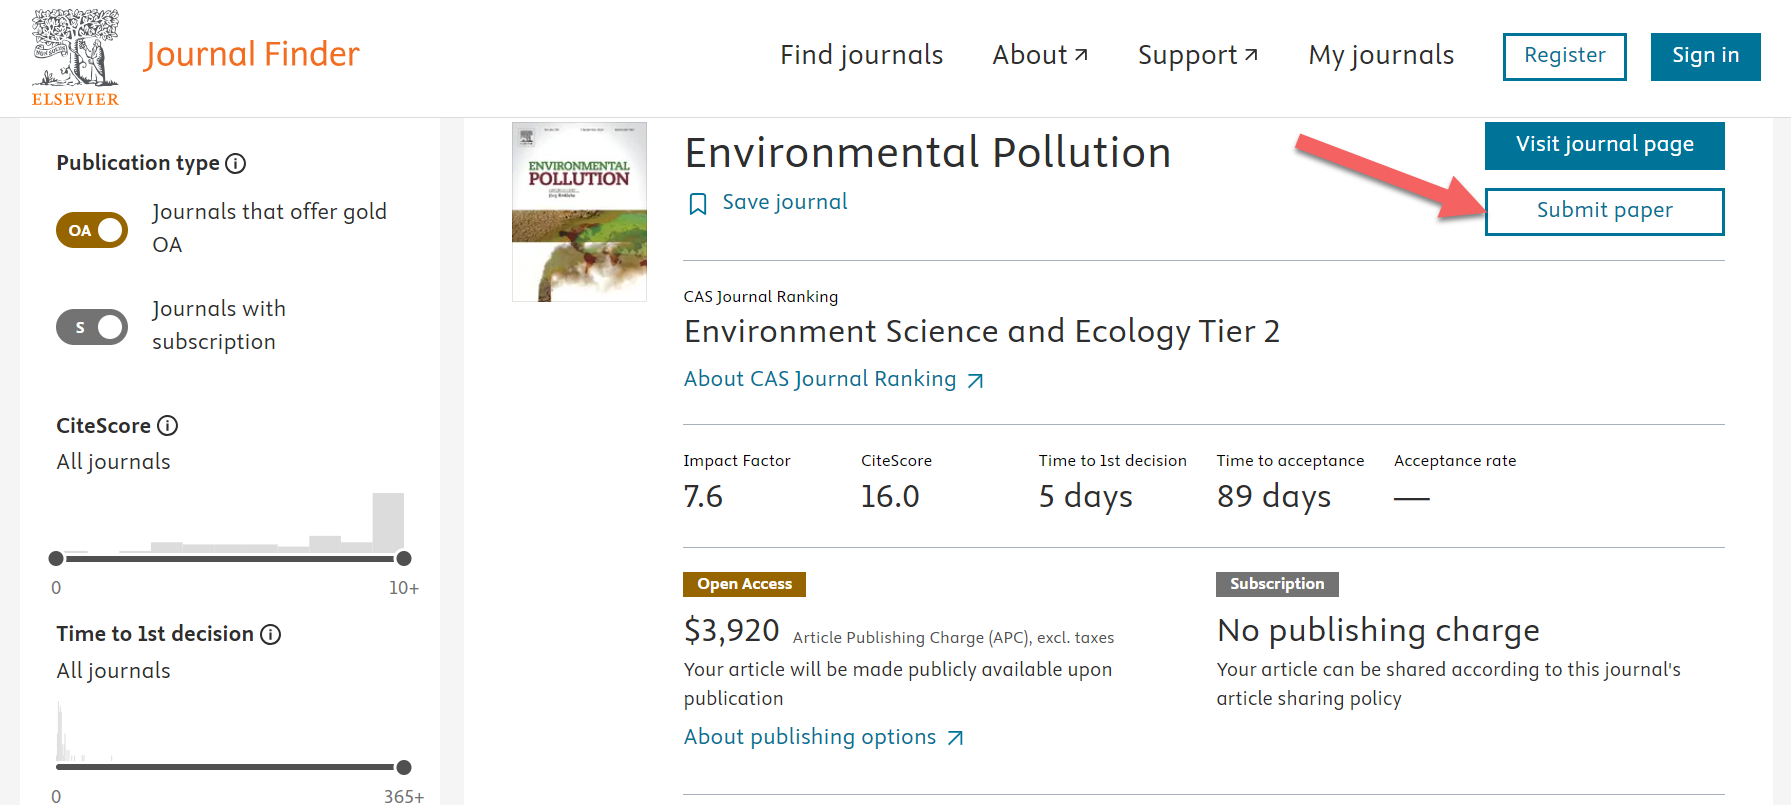Toggle the gold OA journals switch
Viewport: 1791px width, 805px height.
[92, 230]
